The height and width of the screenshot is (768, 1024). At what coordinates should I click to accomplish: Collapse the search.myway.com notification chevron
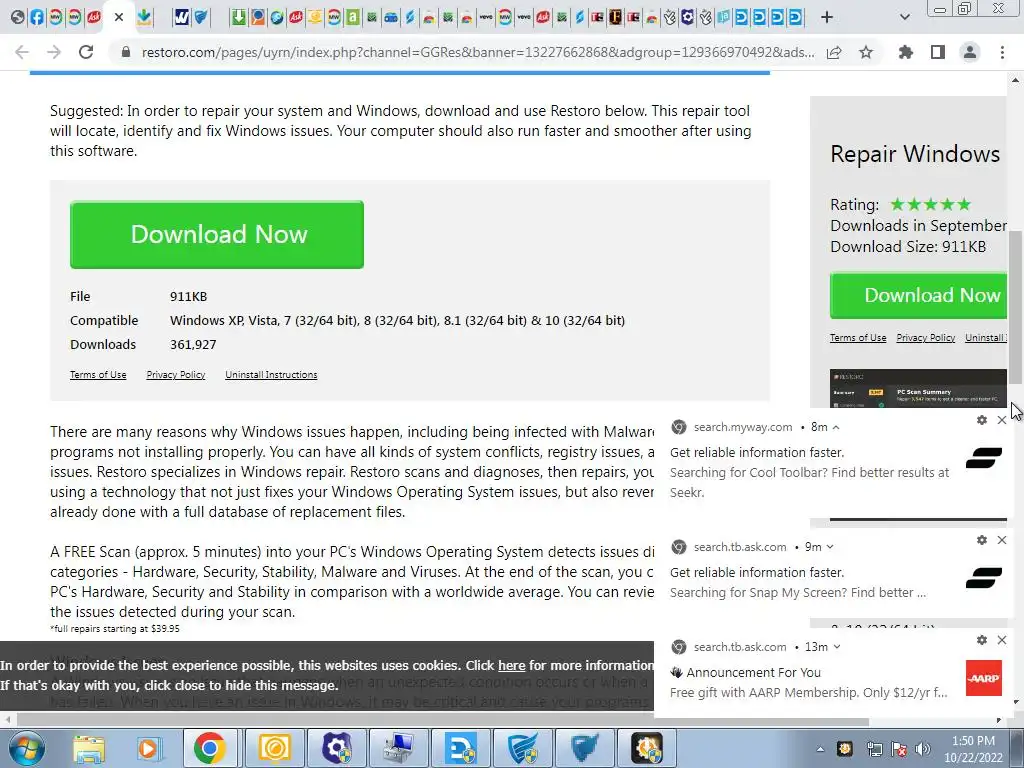click(836, 427)
